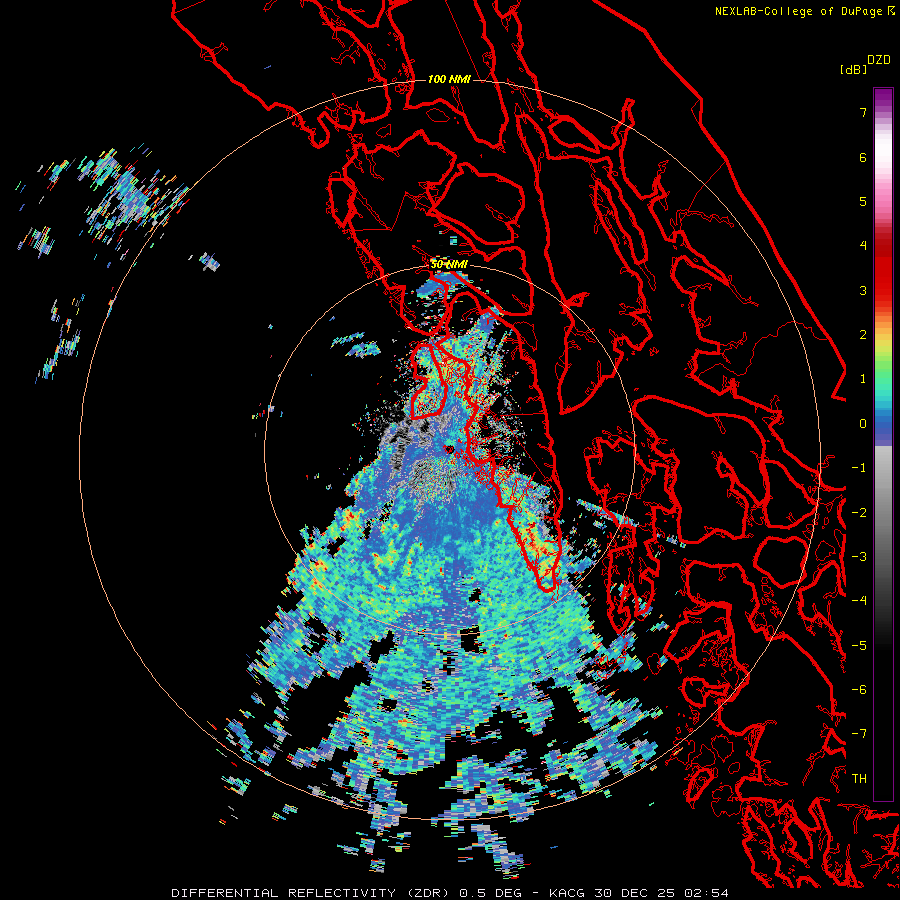Click the 2 dB legend label
The width and height of the screenshot is (900, 900).
click(x=863, y=335)
